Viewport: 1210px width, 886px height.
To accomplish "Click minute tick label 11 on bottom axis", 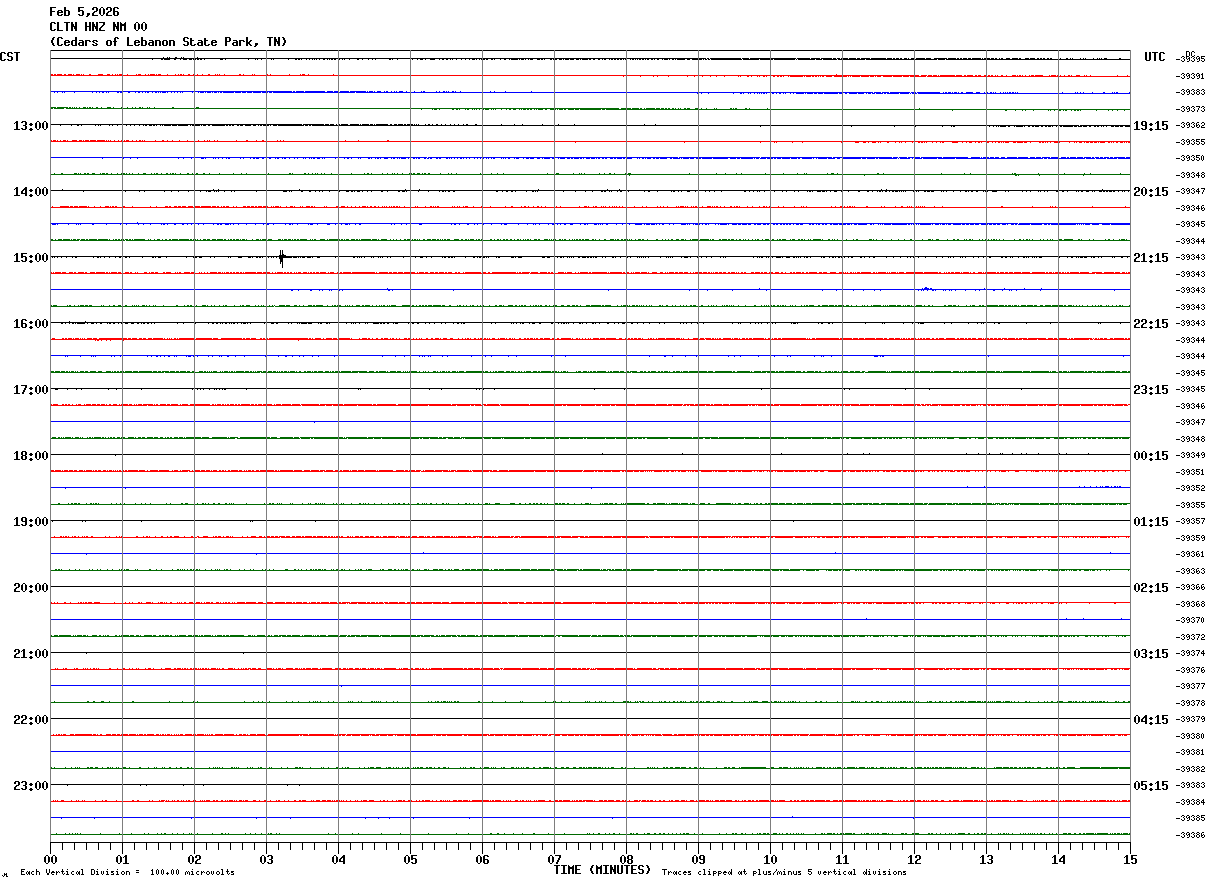I will tap(842, 859).
